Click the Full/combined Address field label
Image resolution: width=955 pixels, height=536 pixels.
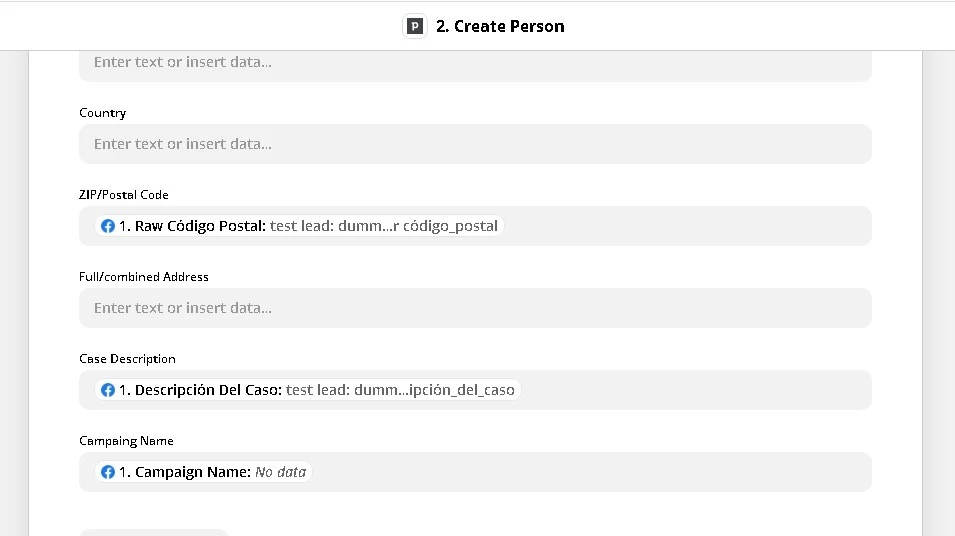click(x=144, y=277)
